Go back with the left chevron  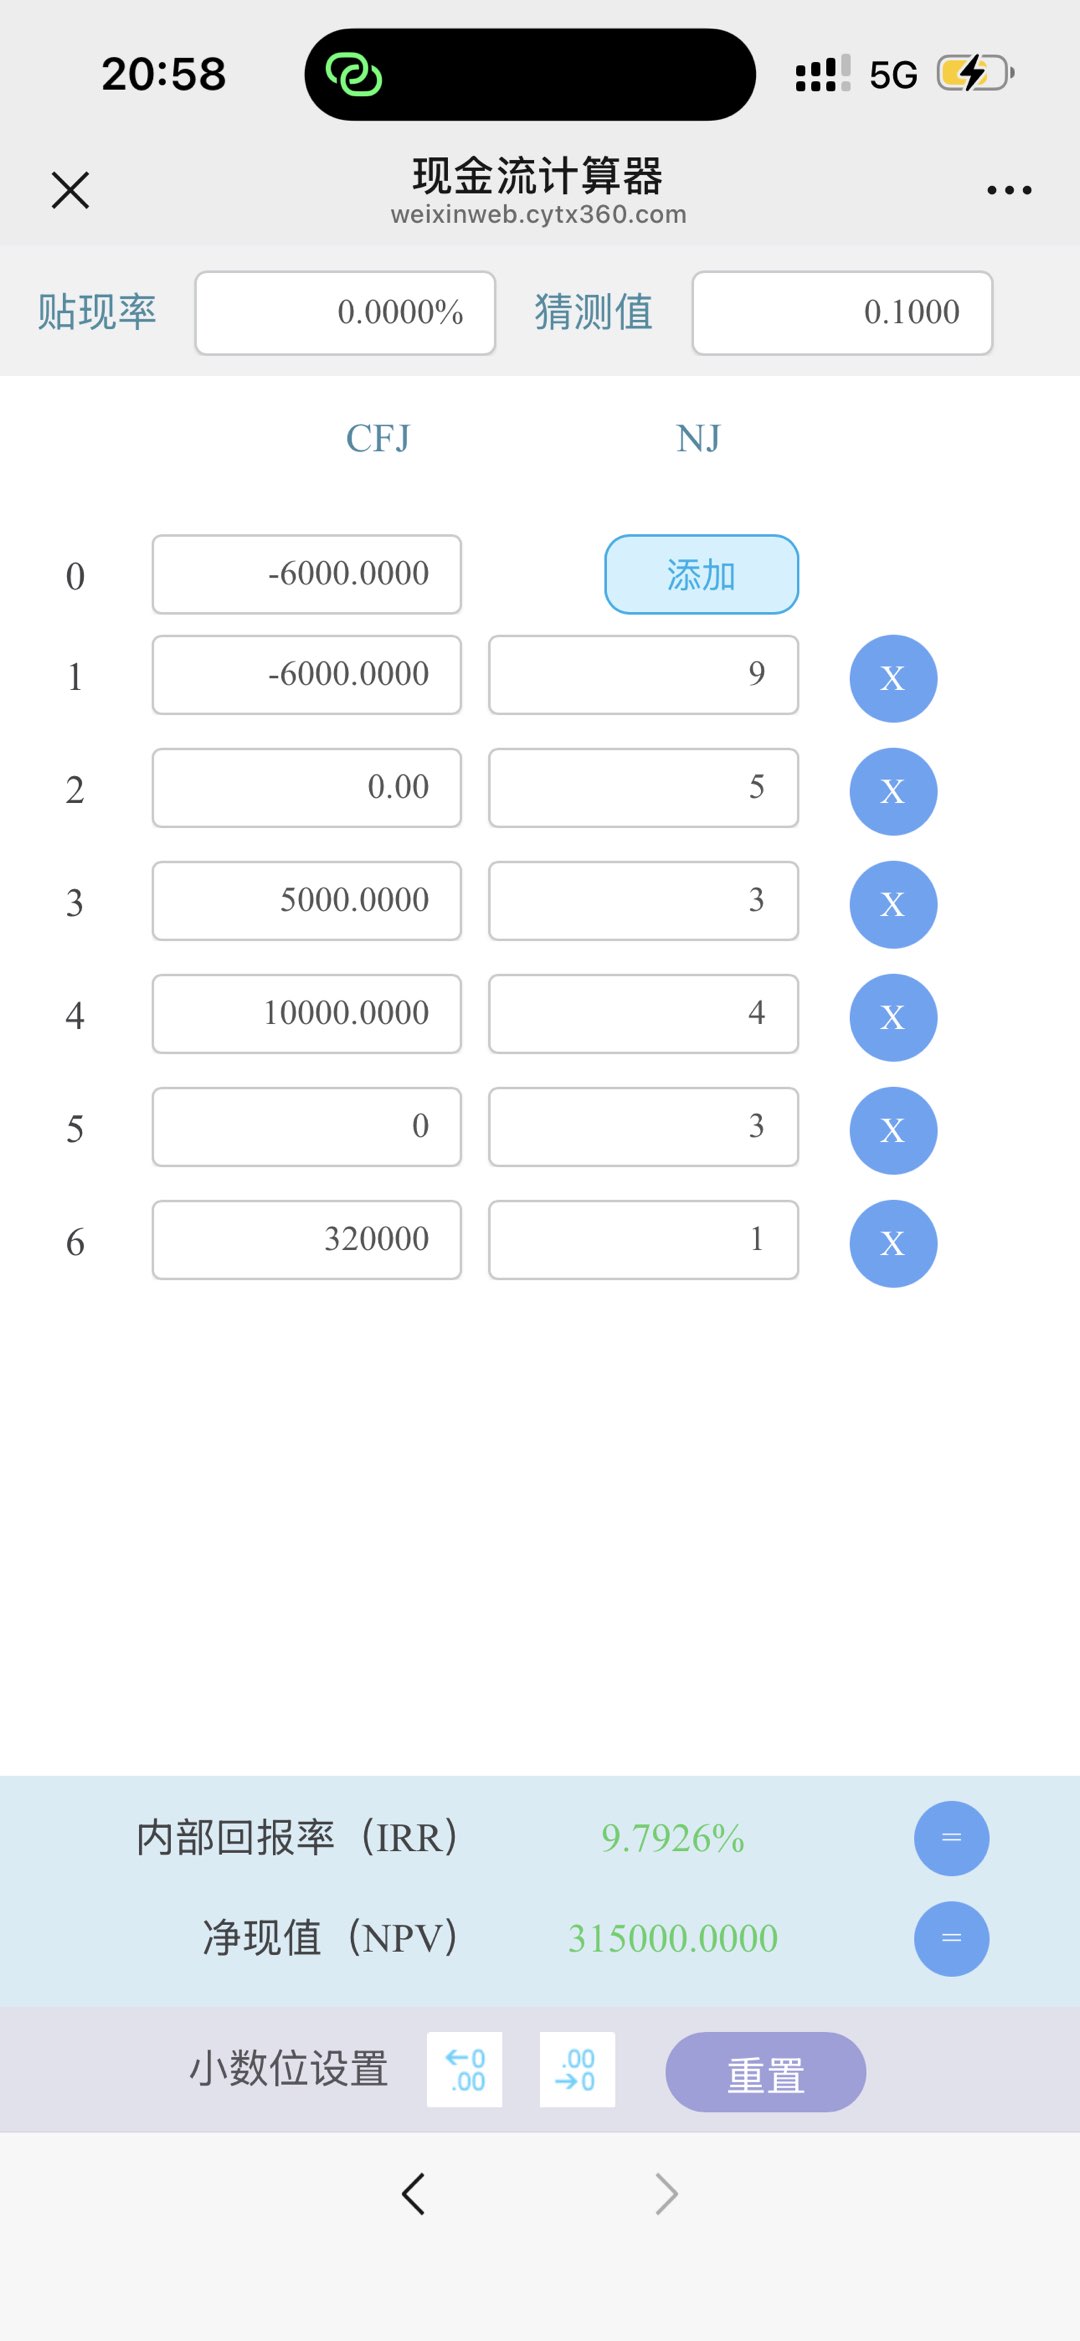pos(413,2194)
